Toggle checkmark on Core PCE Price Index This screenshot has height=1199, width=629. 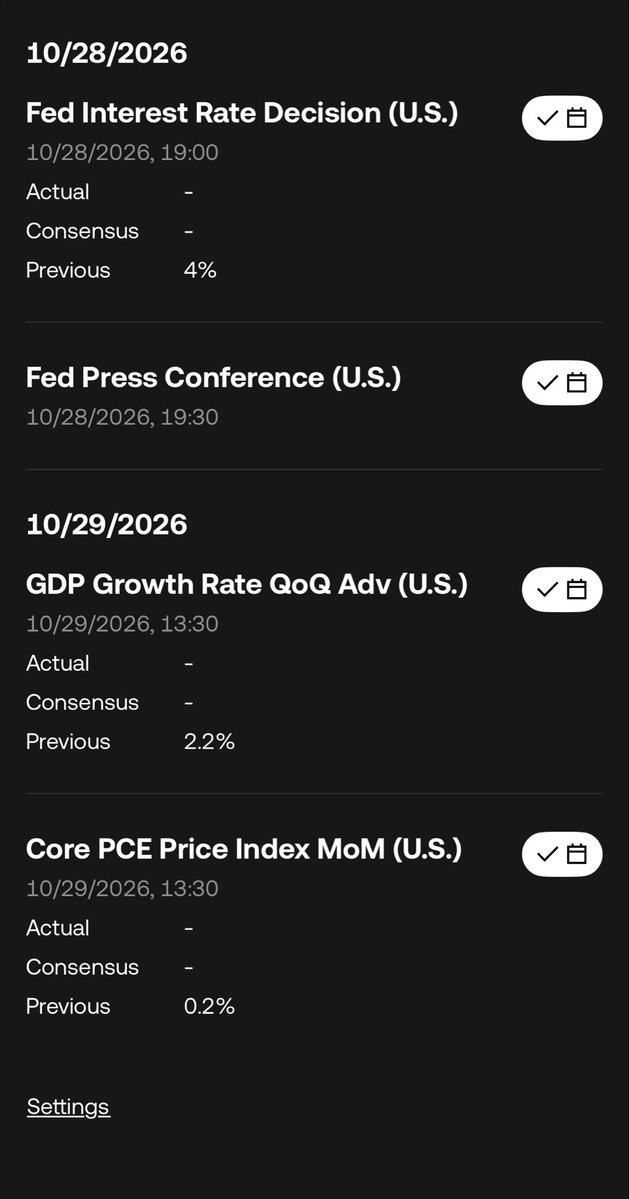click(x=548, y=853)
